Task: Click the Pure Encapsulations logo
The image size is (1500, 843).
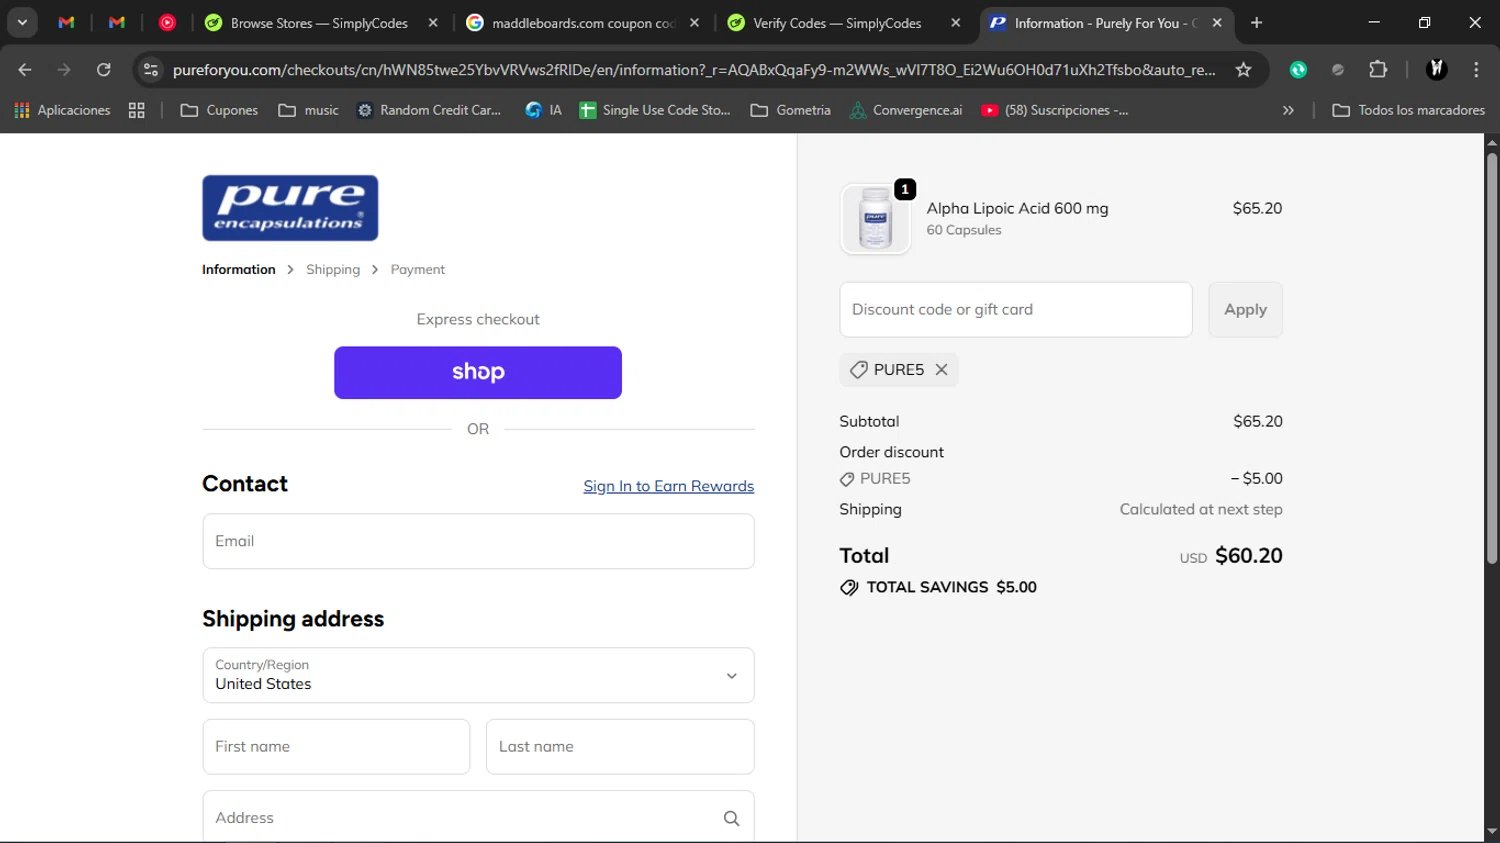Action: [x=290, y=208]
